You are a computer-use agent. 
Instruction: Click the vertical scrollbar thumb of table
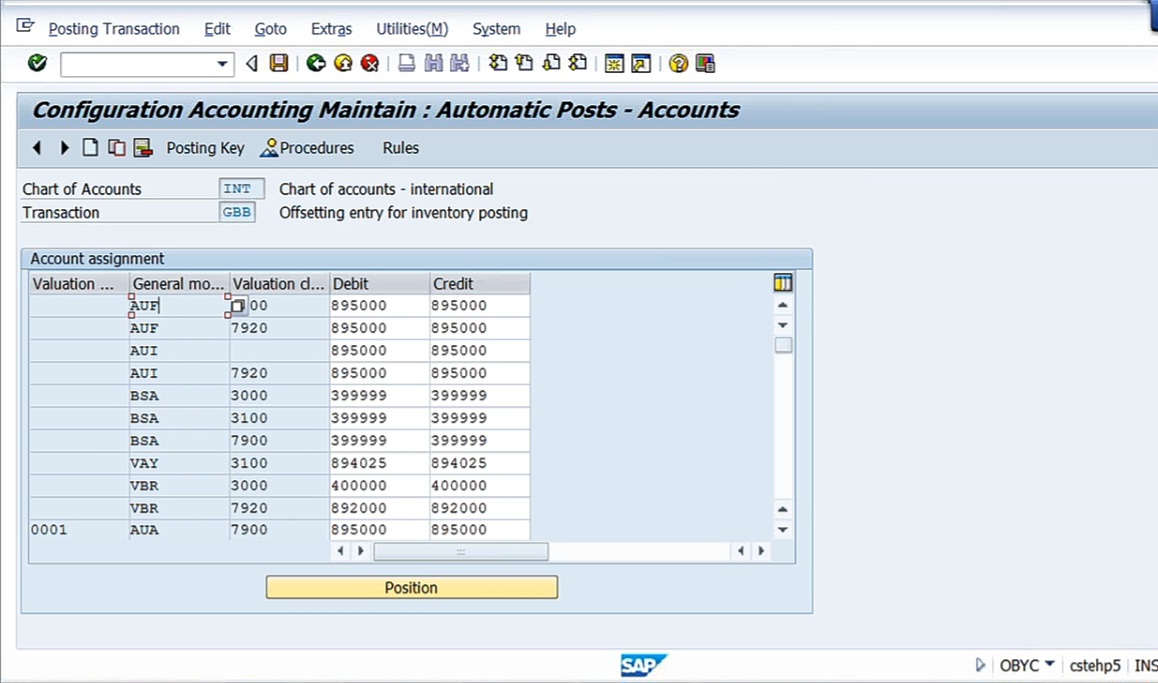(783, 345)
